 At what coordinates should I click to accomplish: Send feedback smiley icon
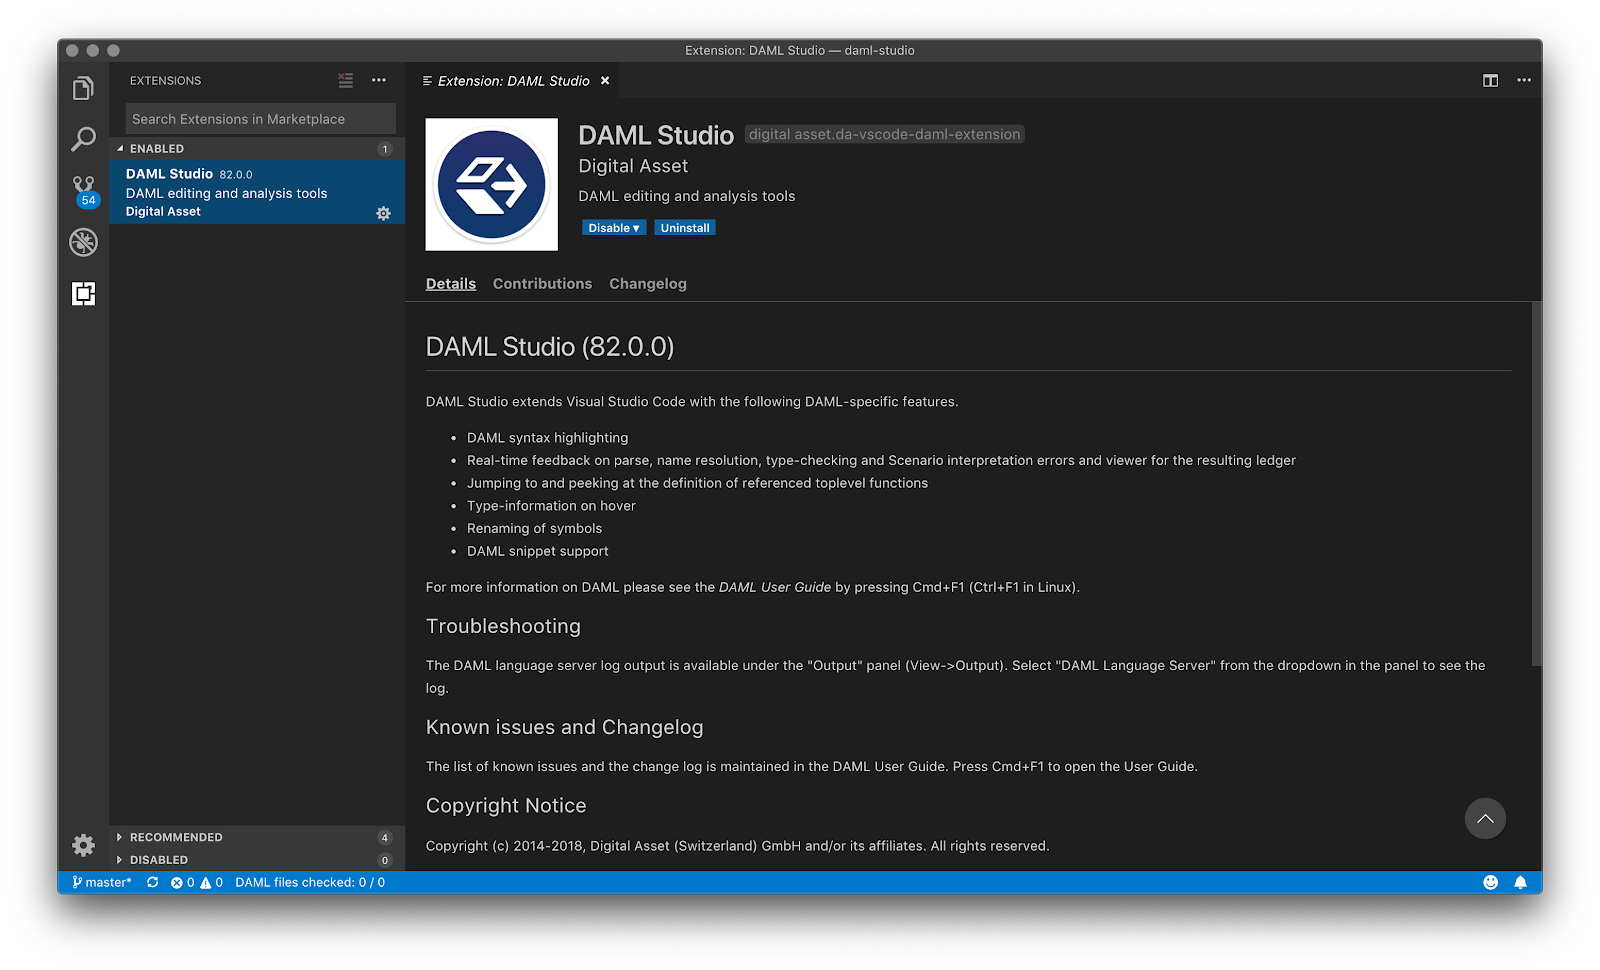[1490, 882]
